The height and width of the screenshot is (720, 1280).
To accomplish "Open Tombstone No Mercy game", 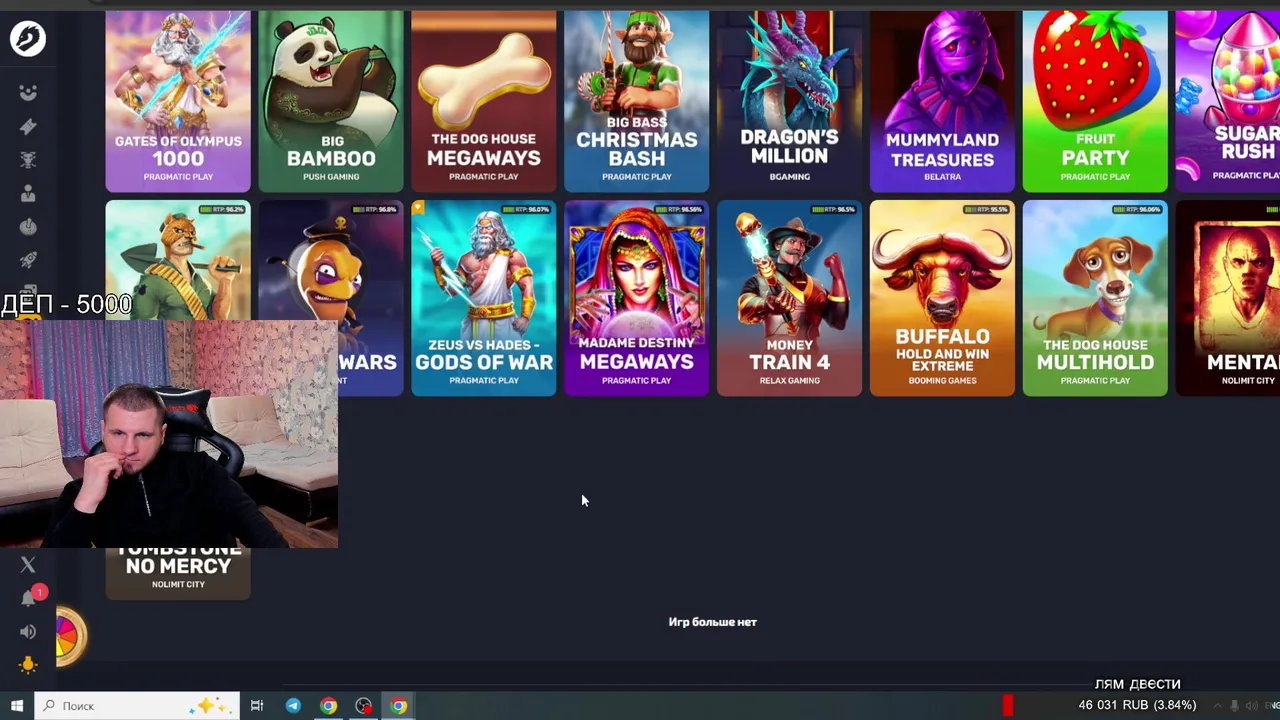I will coord(178,573).
